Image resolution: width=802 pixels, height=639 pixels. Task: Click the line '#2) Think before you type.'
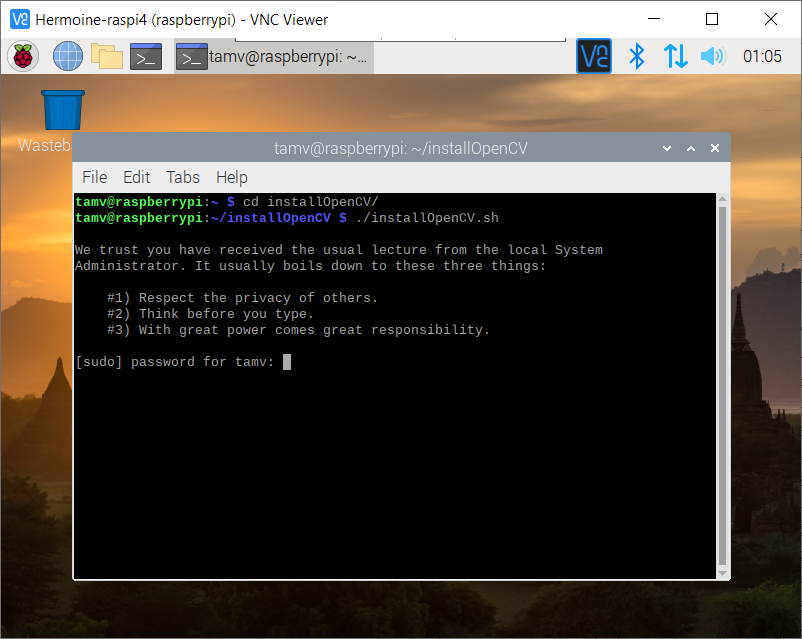[210, 314]
